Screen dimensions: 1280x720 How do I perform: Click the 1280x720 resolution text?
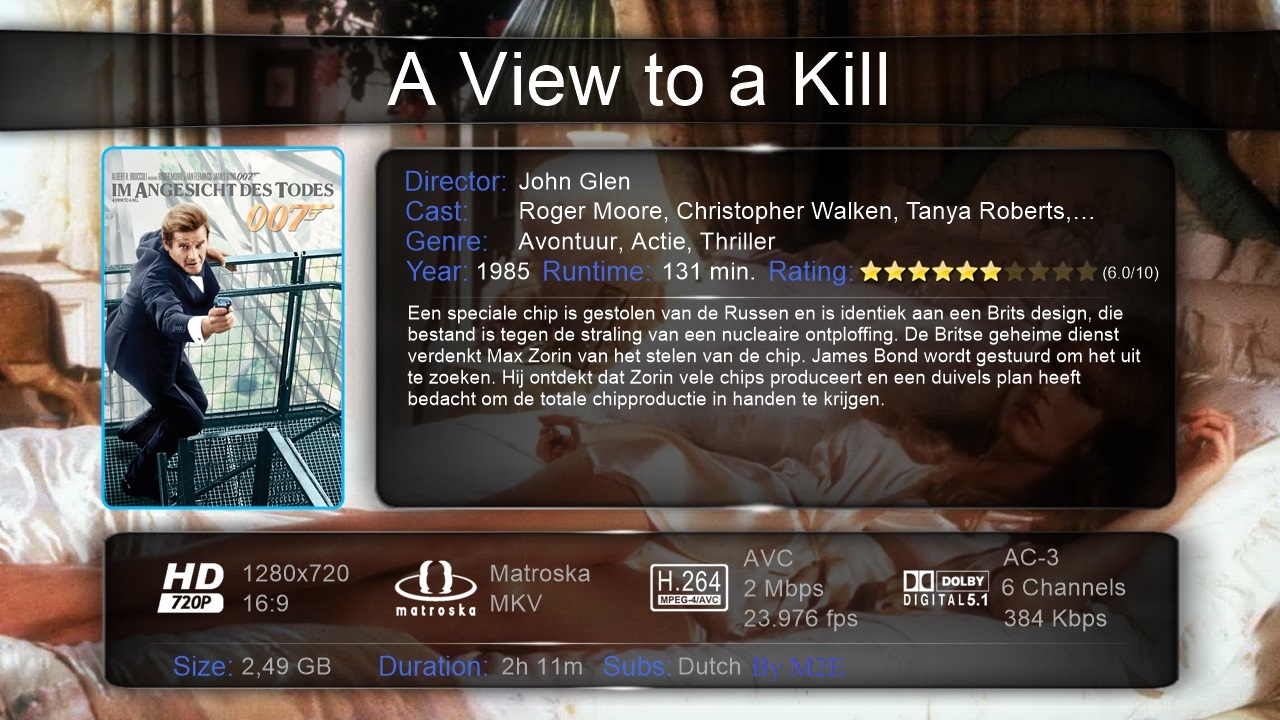296,573
